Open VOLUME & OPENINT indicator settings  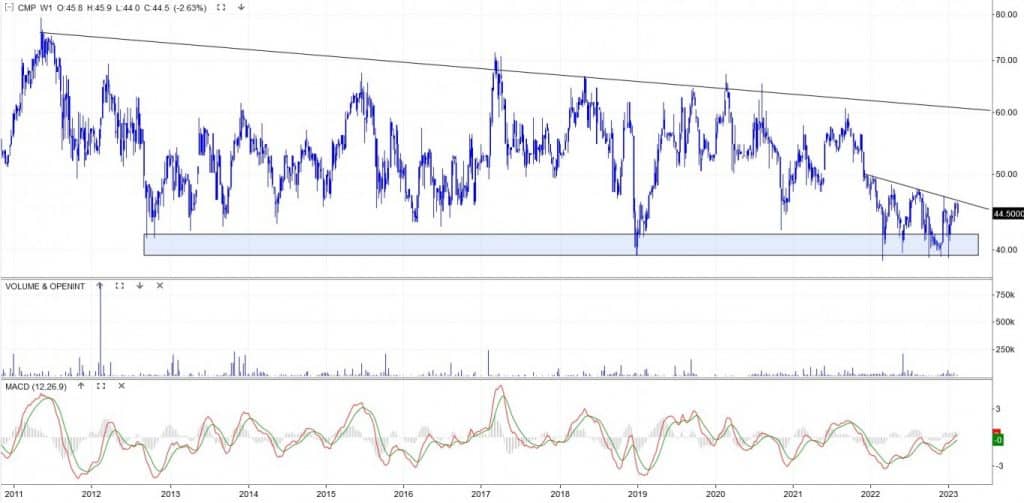(x=46, y=285)
